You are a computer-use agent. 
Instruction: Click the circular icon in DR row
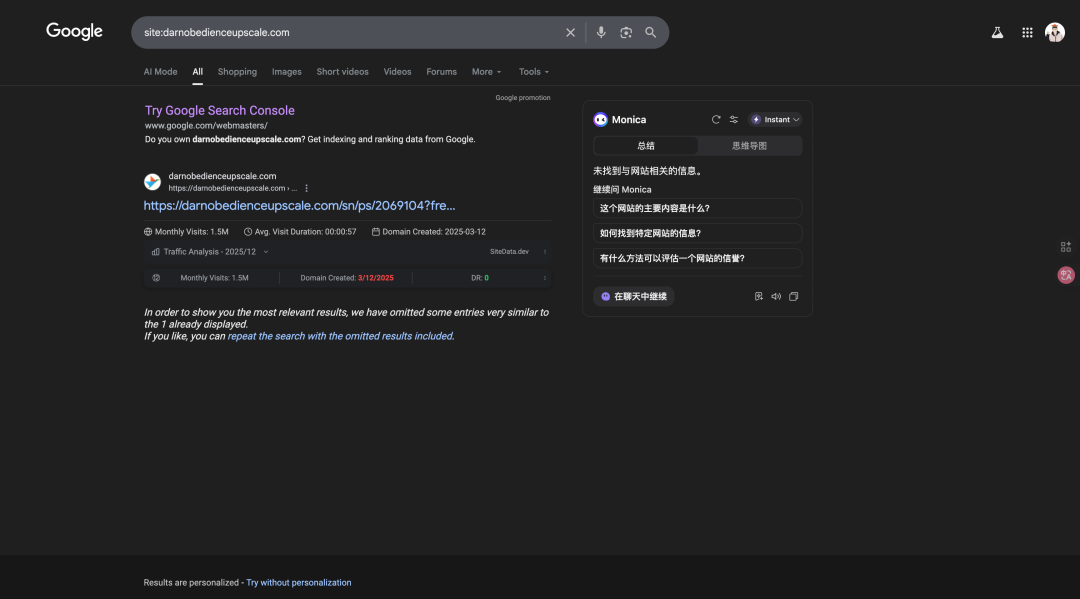(x=156, y=278)
